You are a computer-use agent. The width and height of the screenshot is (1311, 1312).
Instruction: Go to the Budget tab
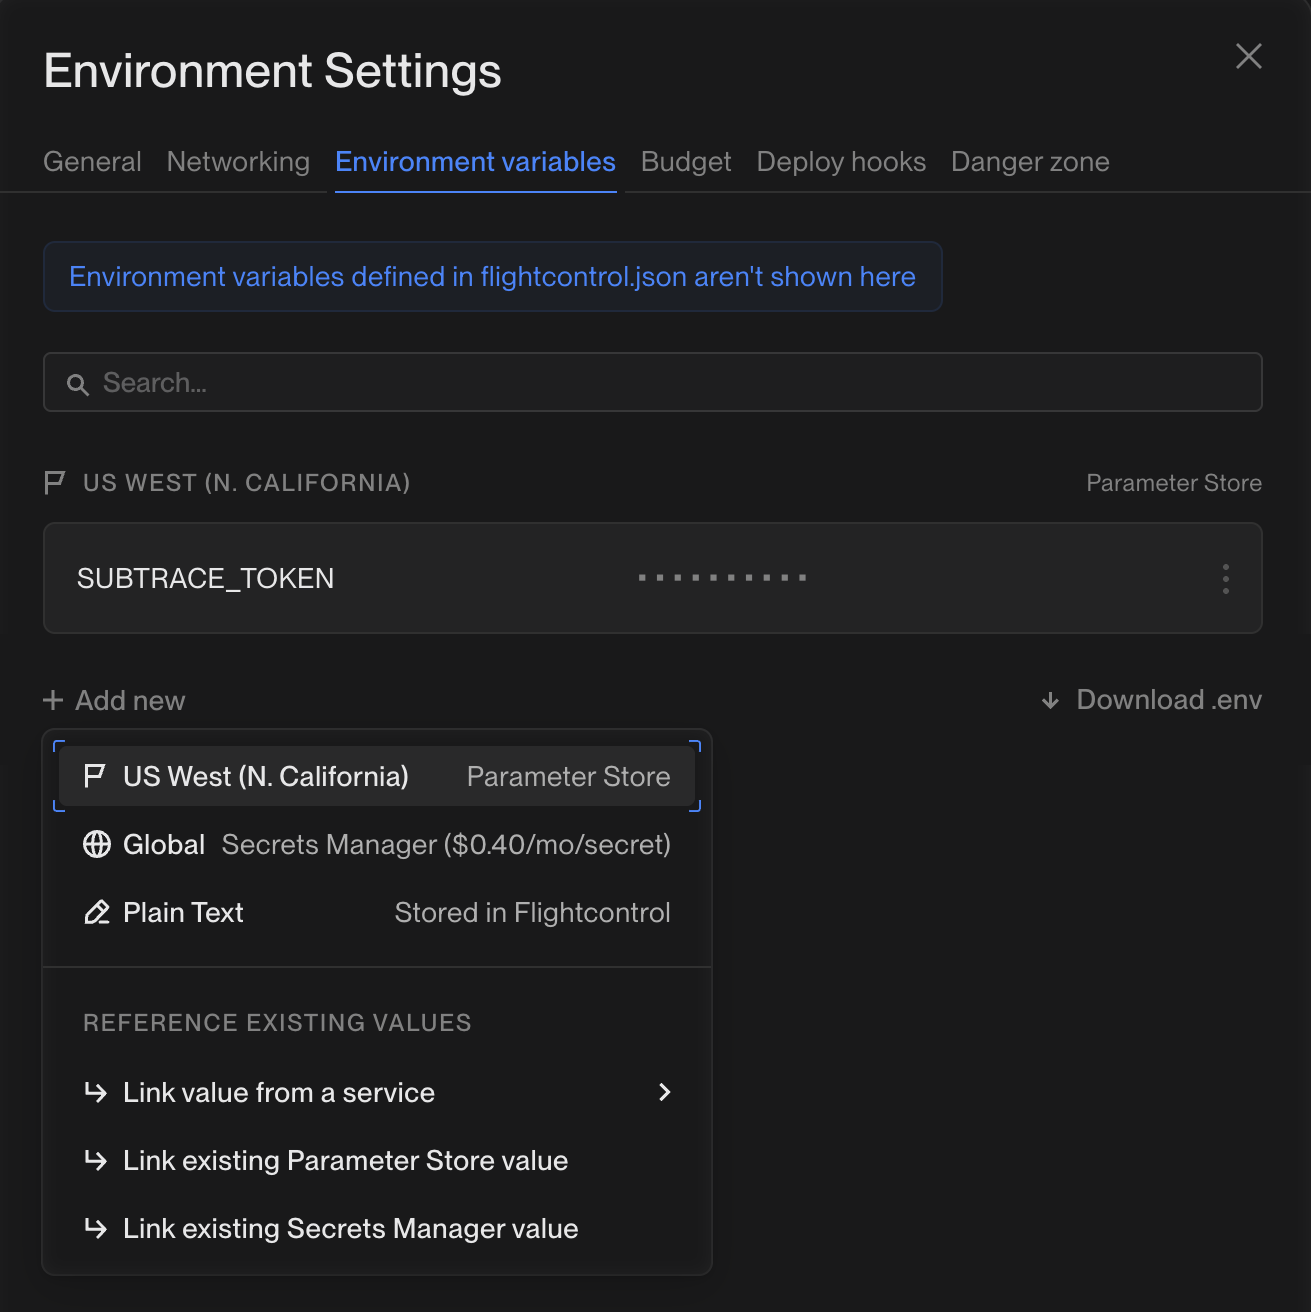tap(686, 162)
